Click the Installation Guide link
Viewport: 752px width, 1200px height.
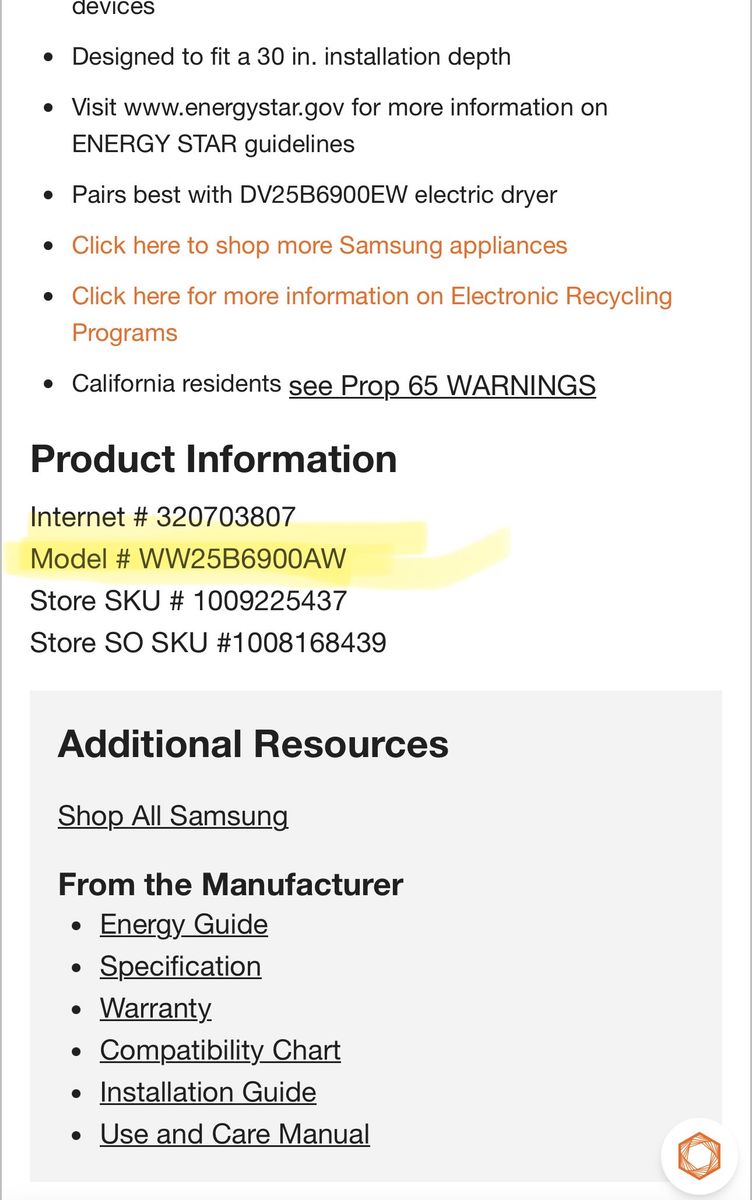(208, 1092)
